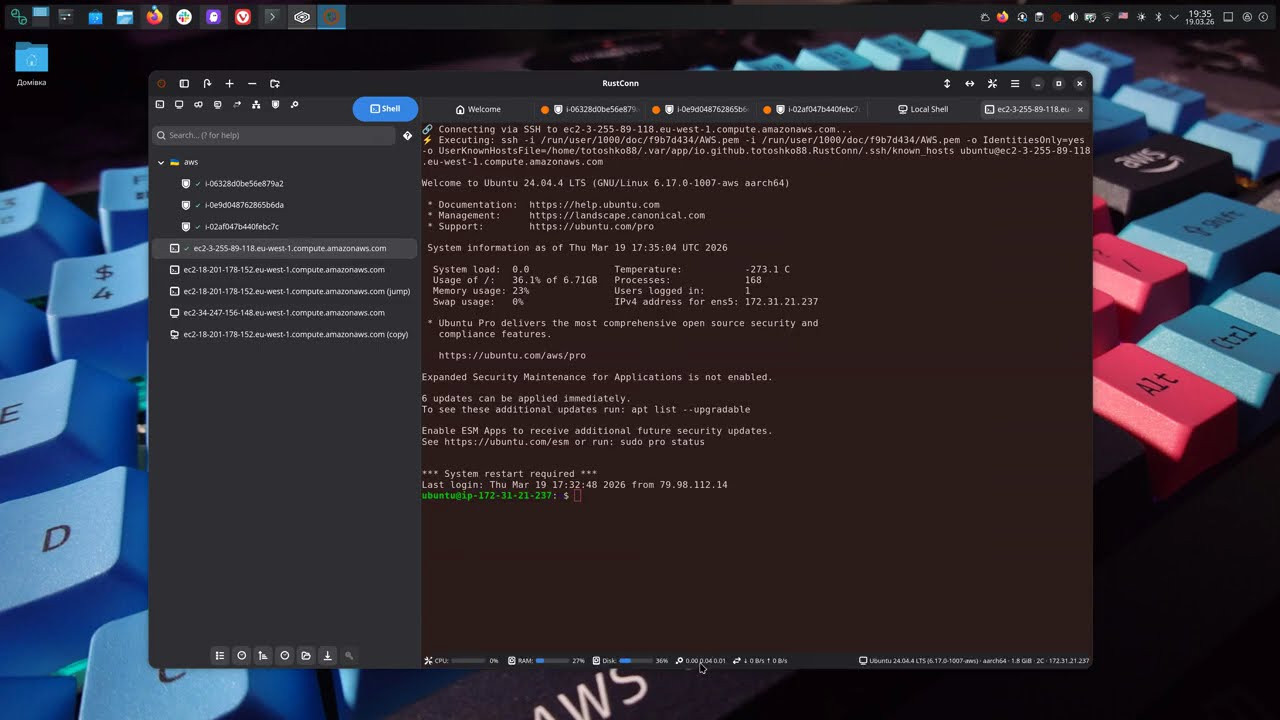Open the tools wrench icon in header
This screenshot has width=1280, height=720.
[x=992, y=84]
